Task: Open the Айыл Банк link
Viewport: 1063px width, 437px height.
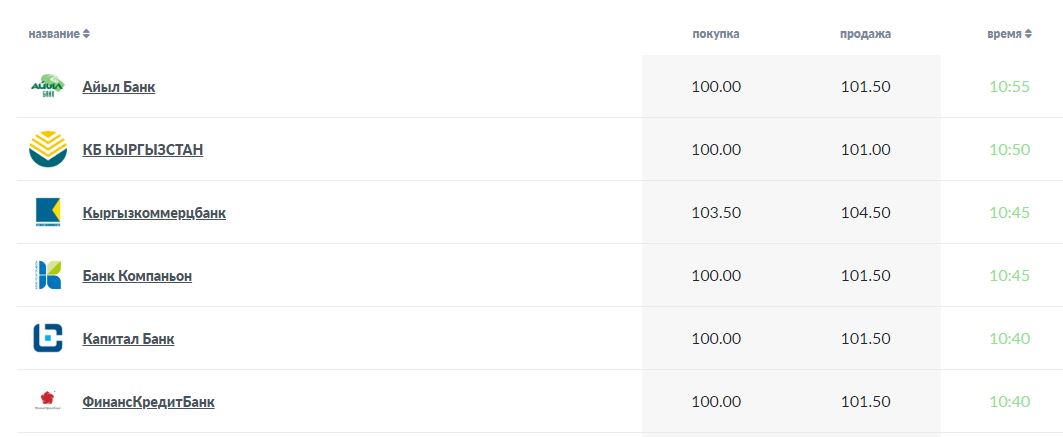Action: 119,87
